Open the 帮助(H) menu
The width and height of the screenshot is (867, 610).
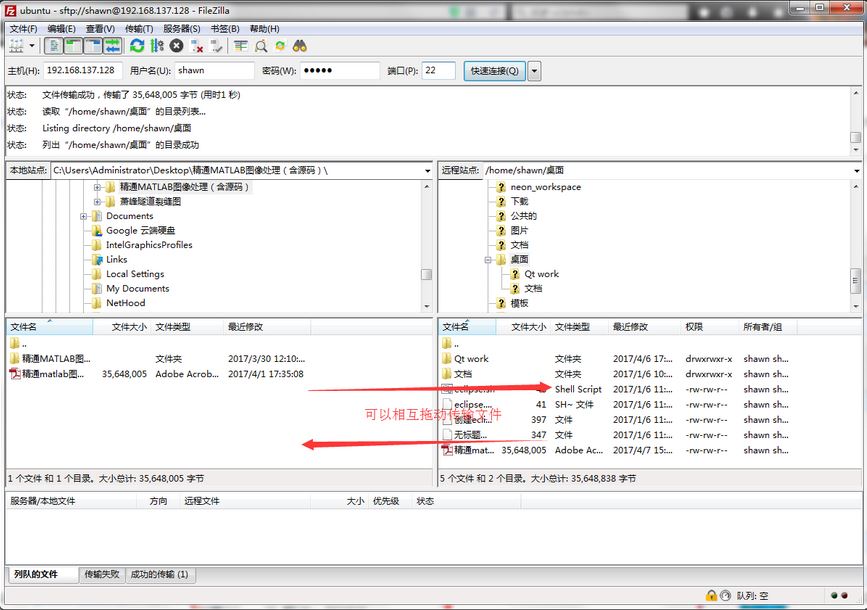coord(264,29)
